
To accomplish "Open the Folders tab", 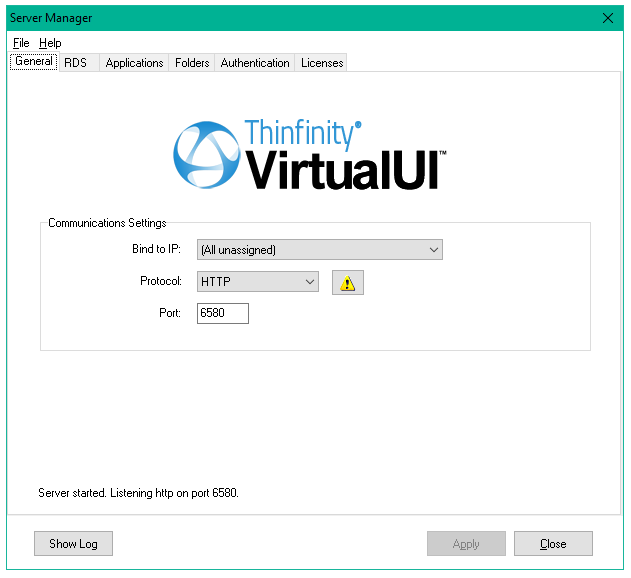I will pyautogui.click(x=192, y=63).
